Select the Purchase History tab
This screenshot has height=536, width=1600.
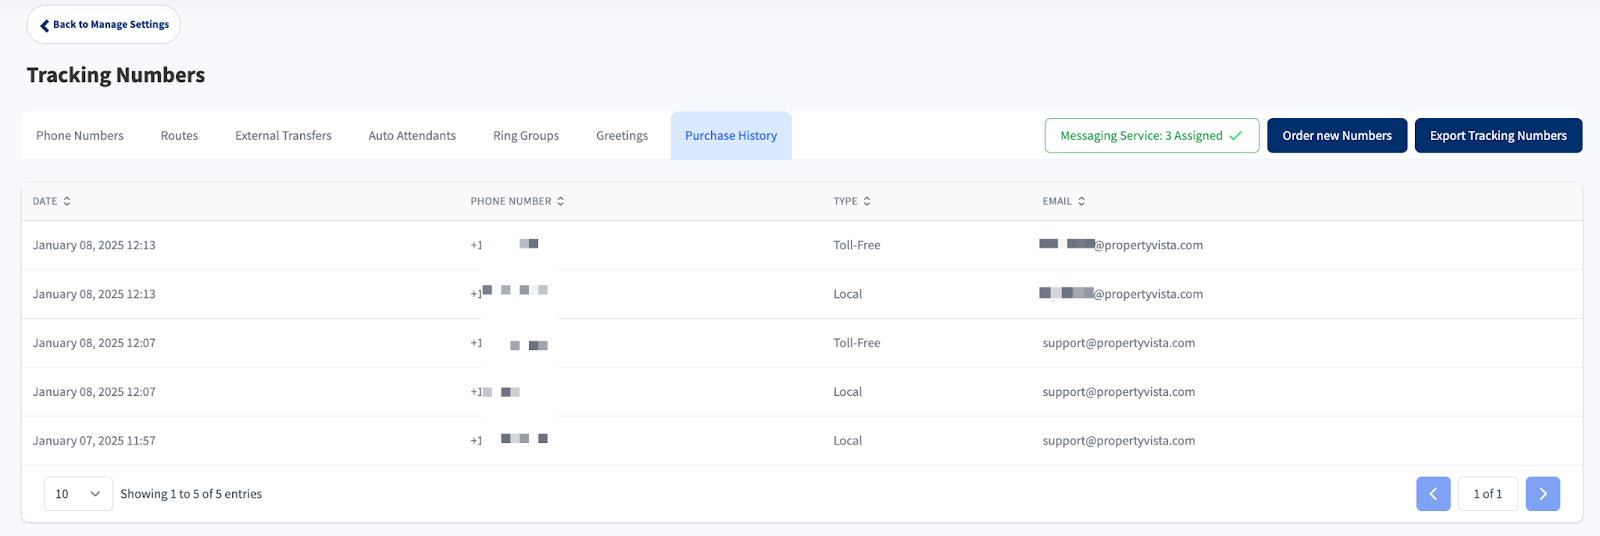click(x=731, y=136)
